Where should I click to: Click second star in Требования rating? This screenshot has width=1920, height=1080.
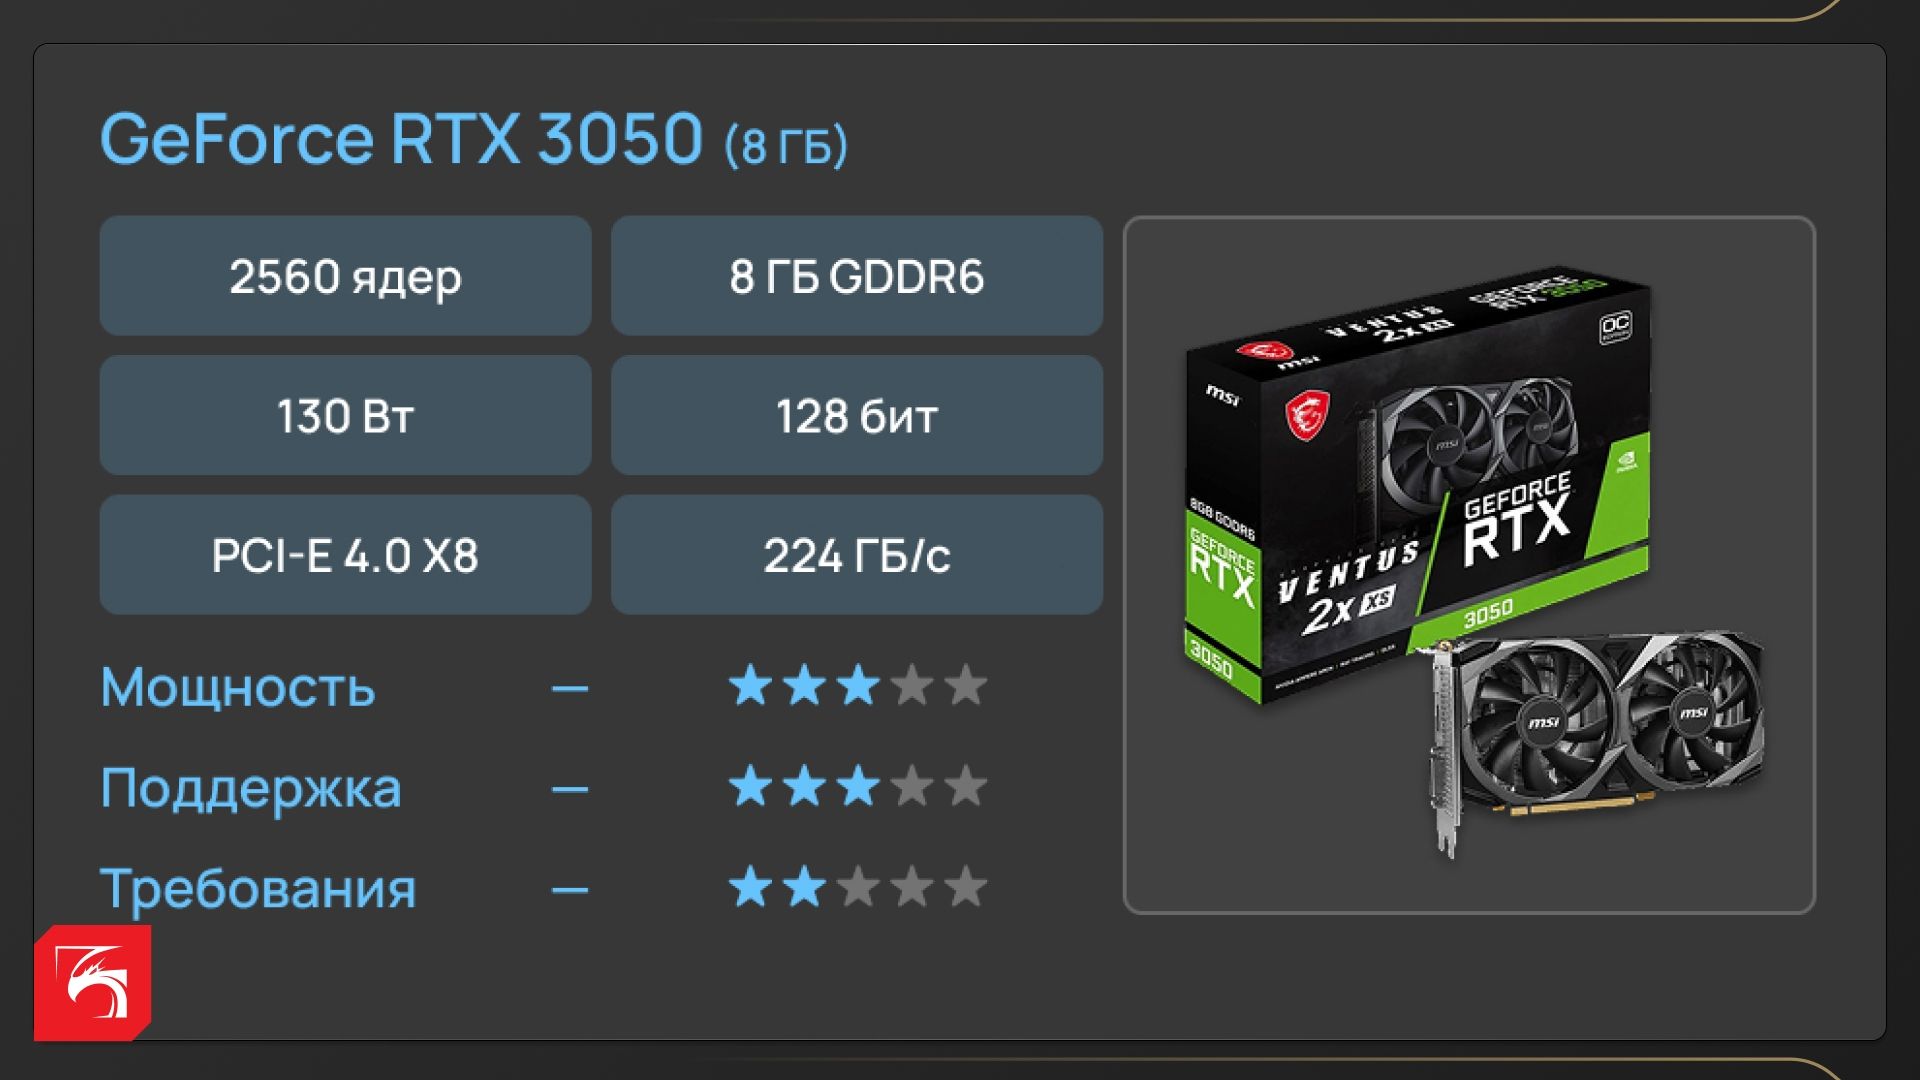(805, 887)
